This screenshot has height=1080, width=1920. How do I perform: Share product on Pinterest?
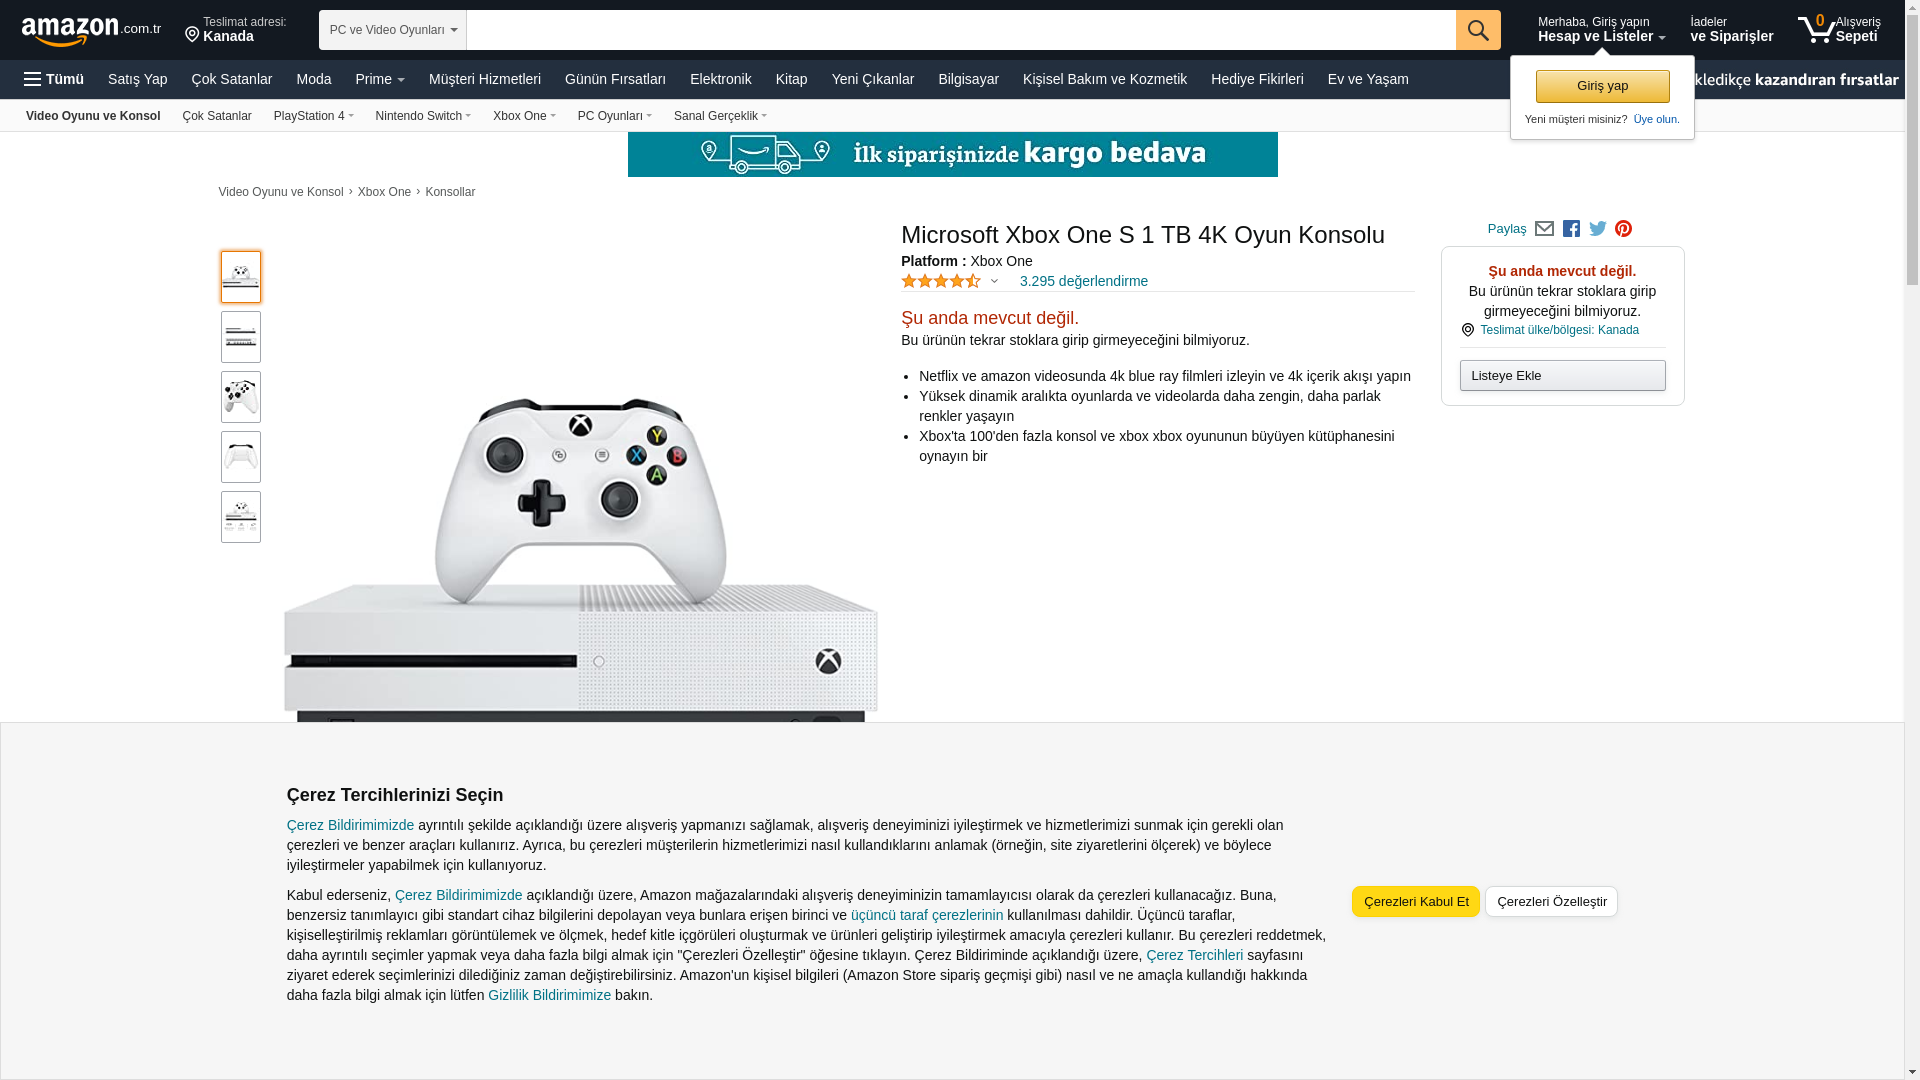pos(1623,229)
